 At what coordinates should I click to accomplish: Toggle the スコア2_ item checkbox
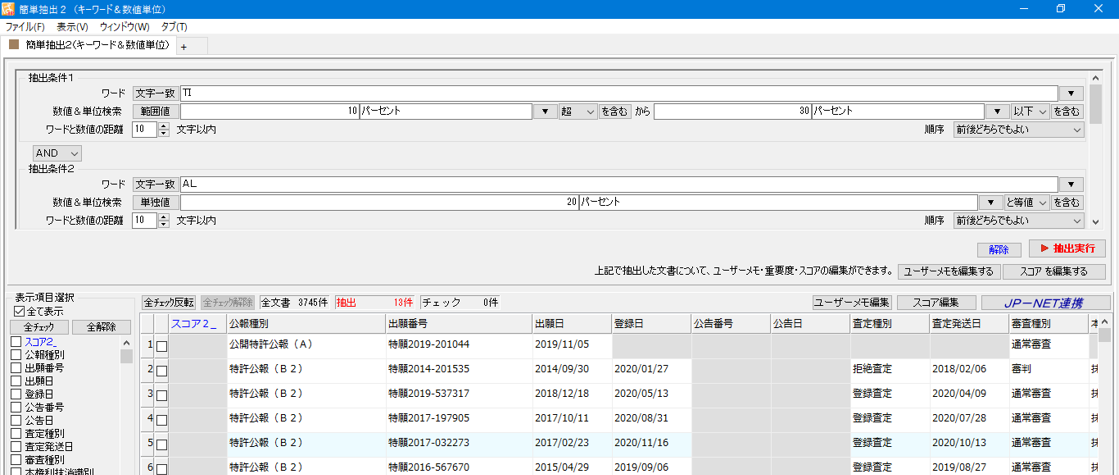pyautogui.click(x=16, y=342)
